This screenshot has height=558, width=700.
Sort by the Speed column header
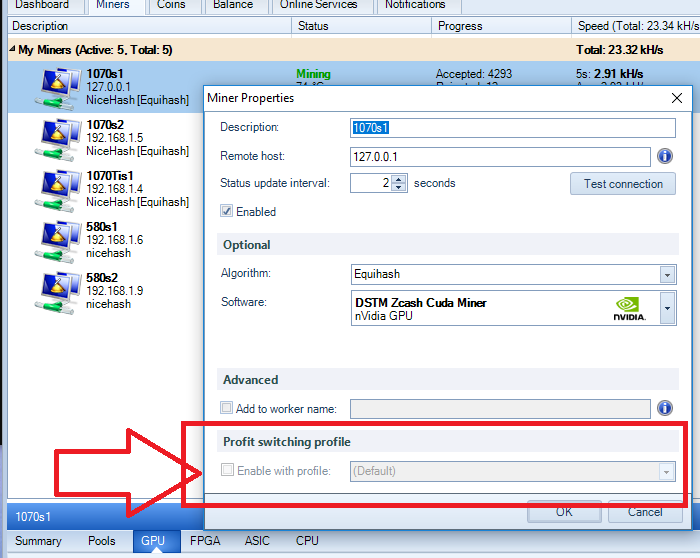coord(636,26)
